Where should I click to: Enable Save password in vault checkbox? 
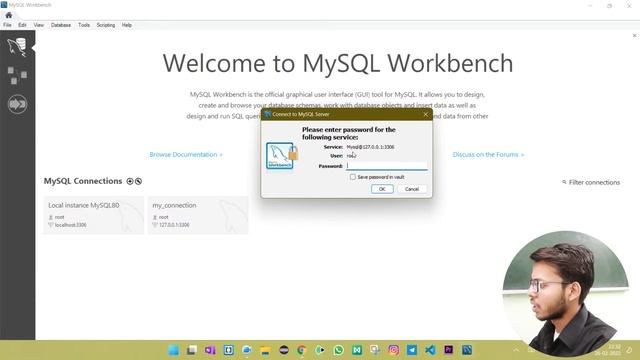[353, 177]
